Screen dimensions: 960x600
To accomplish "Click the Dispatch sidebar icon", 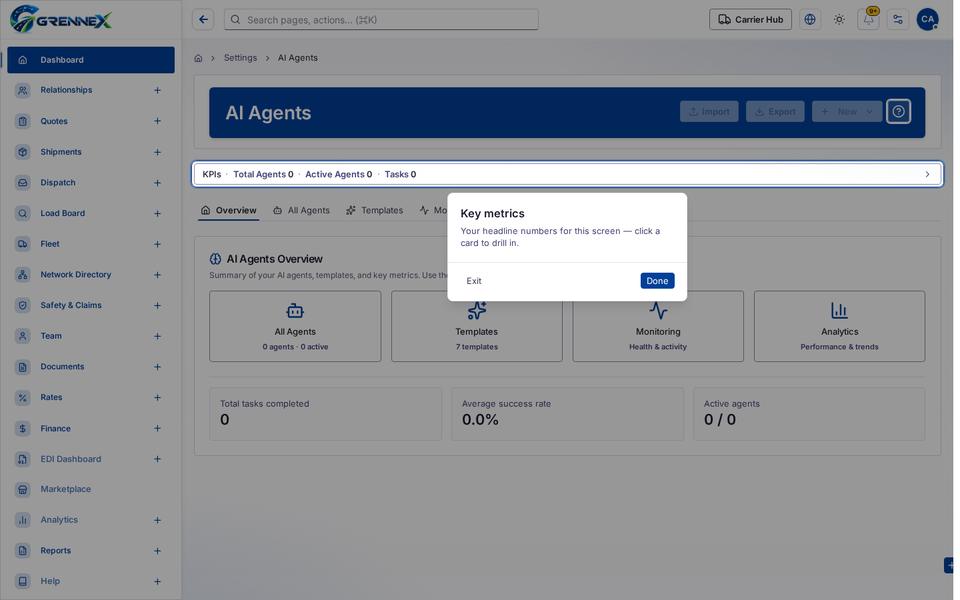I will click(x=23, y=182).
